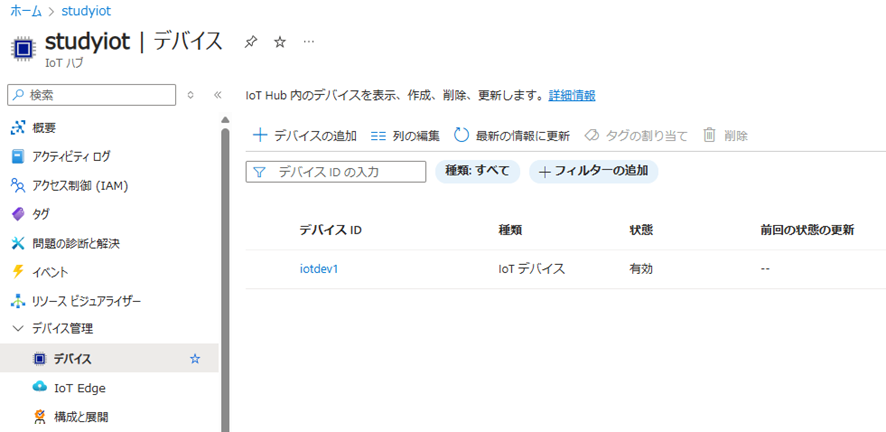Sort by デバイス ID column header
The width and height of the screenshot is (886, 432).
331,230
